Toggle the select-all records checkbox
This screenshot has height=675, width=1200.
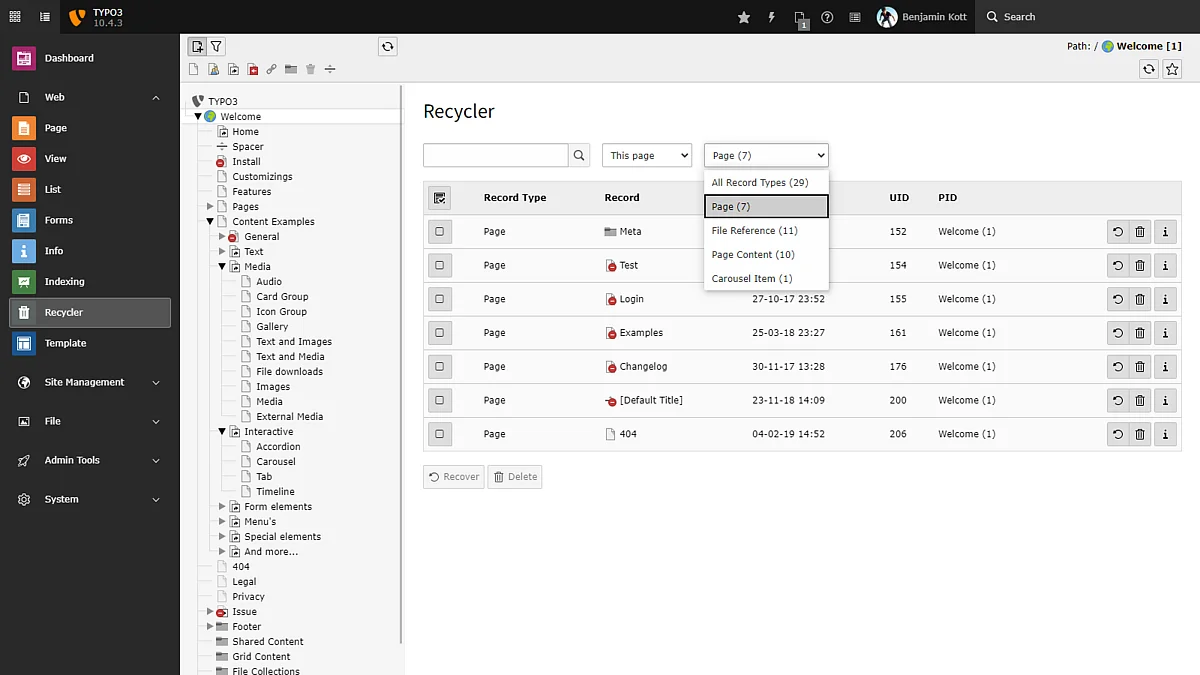(439, 198)
